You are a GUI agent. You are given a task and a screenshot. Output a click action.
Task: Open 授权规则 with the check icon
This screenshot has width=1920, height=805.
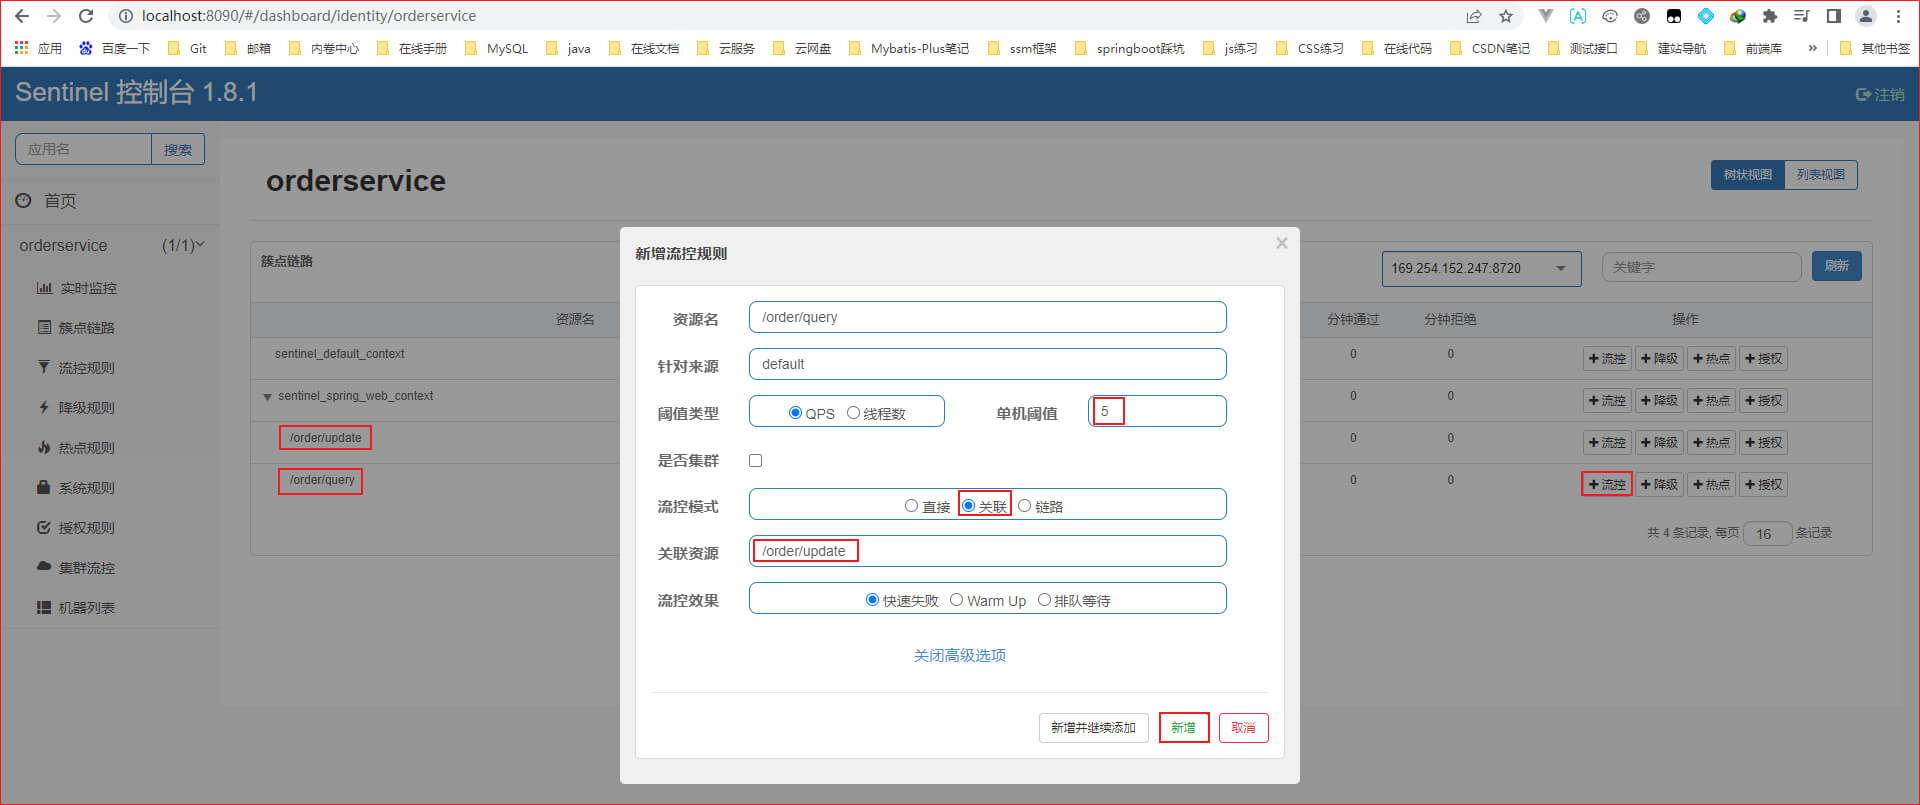(76, 528)
